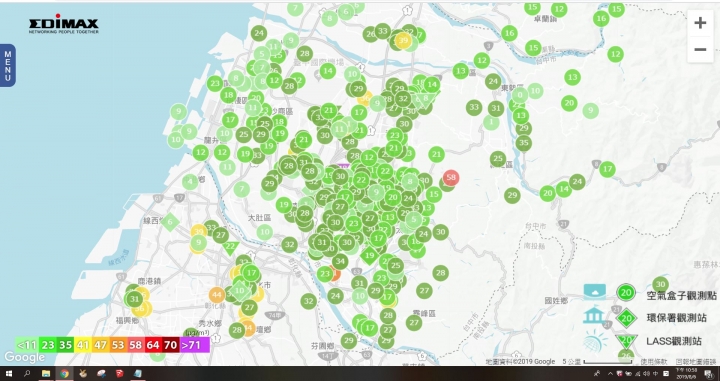
Task: Switch to Chrome in the taskbar
Action: tap(64, 374)
